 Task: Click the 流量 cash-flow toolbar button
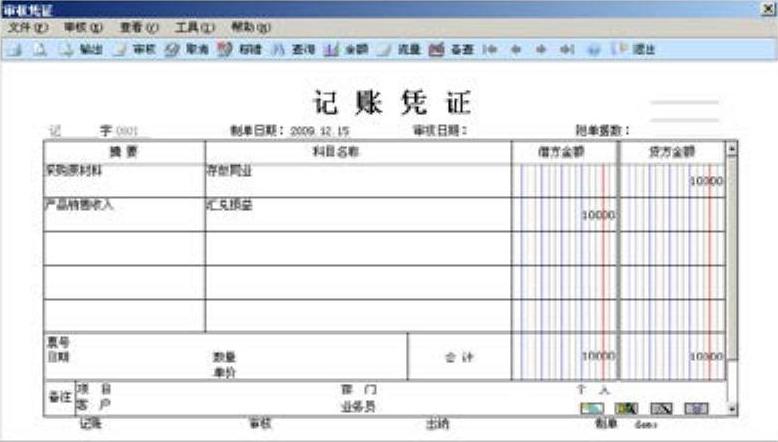click(x=399, y=49)
